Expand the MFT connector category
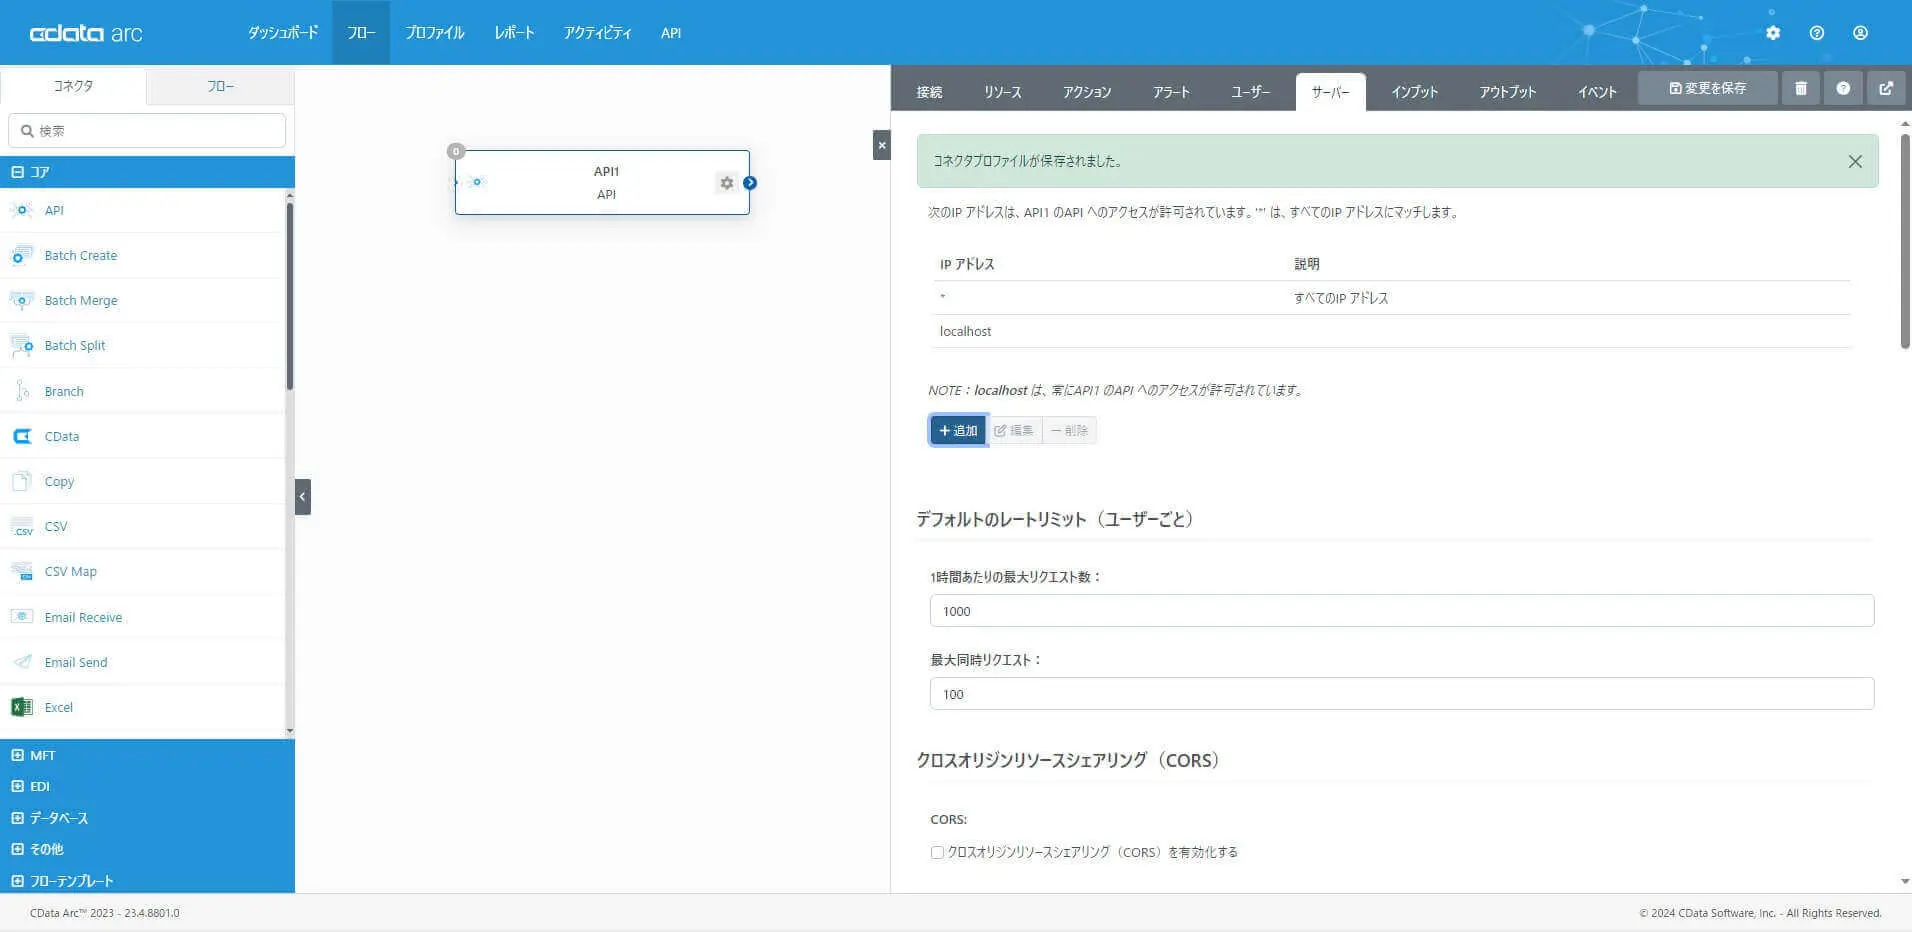Screen dimensions: 1912x932 (17, 755)
